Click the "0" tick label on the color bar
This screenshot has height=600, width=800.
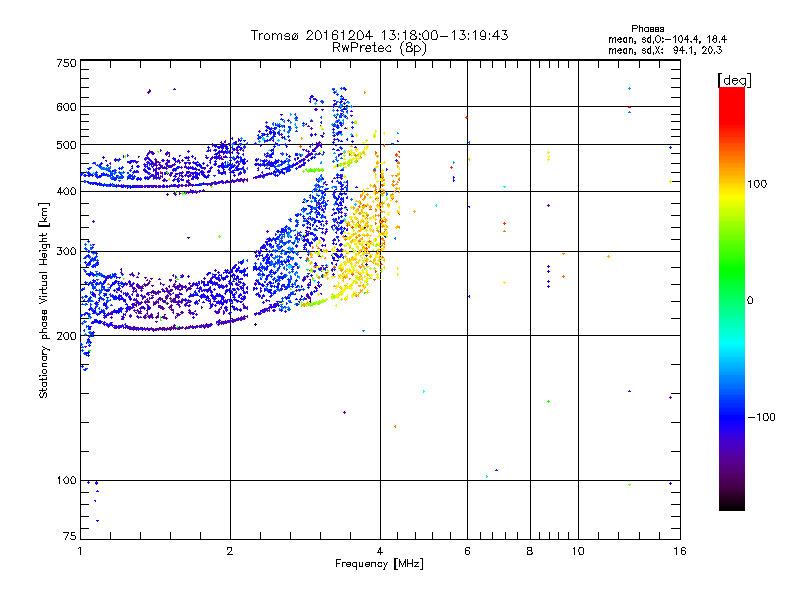[750, 301]
